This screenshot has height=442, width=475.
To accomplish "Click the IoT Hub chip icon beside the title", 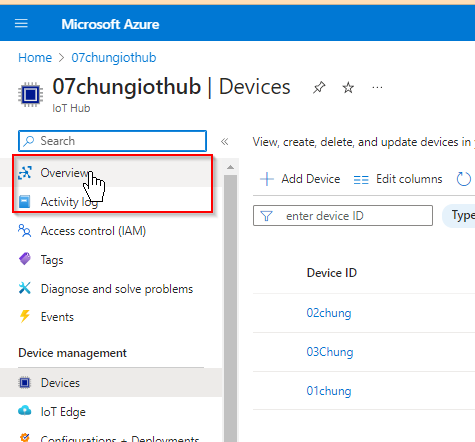I will point(30,94).
